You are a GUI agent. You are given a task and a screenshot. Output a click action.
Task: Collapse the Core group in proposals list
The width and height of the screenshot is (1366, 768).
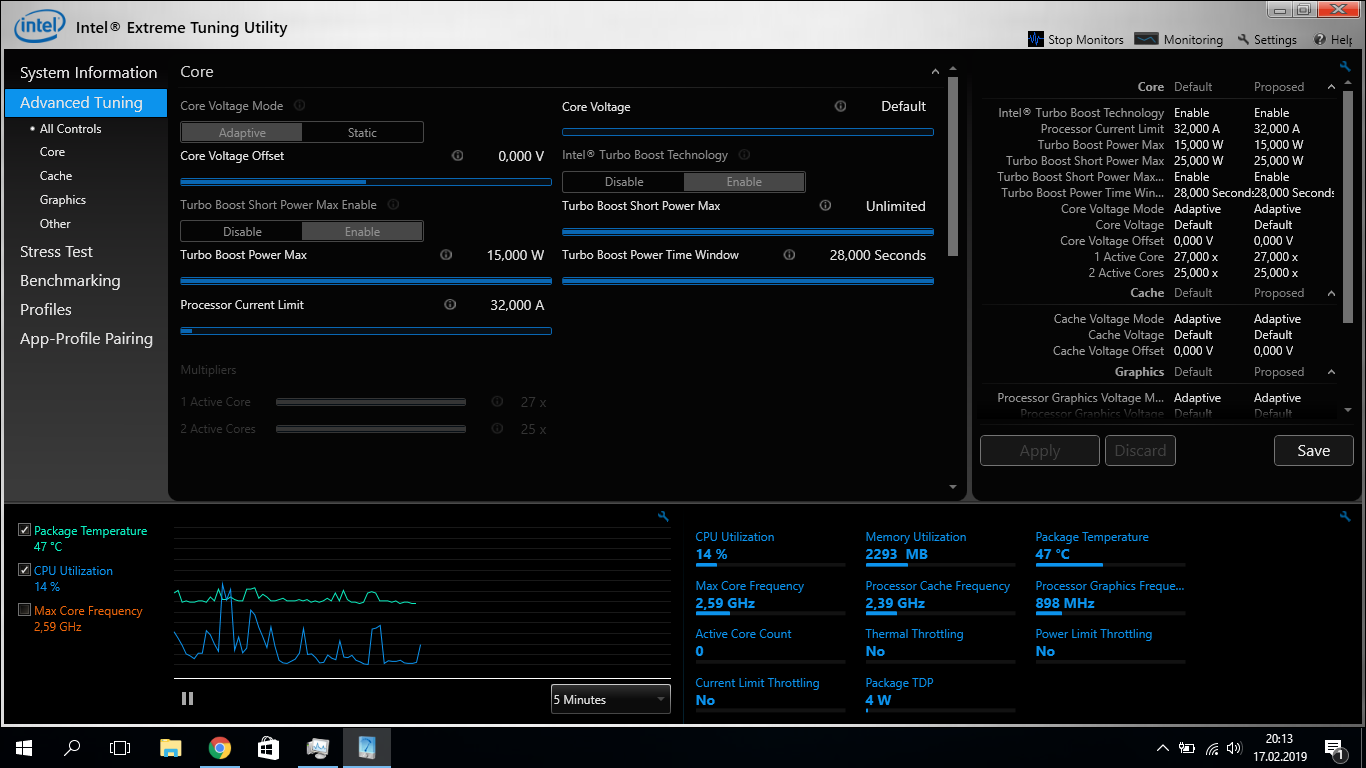tap(1331, 87)
